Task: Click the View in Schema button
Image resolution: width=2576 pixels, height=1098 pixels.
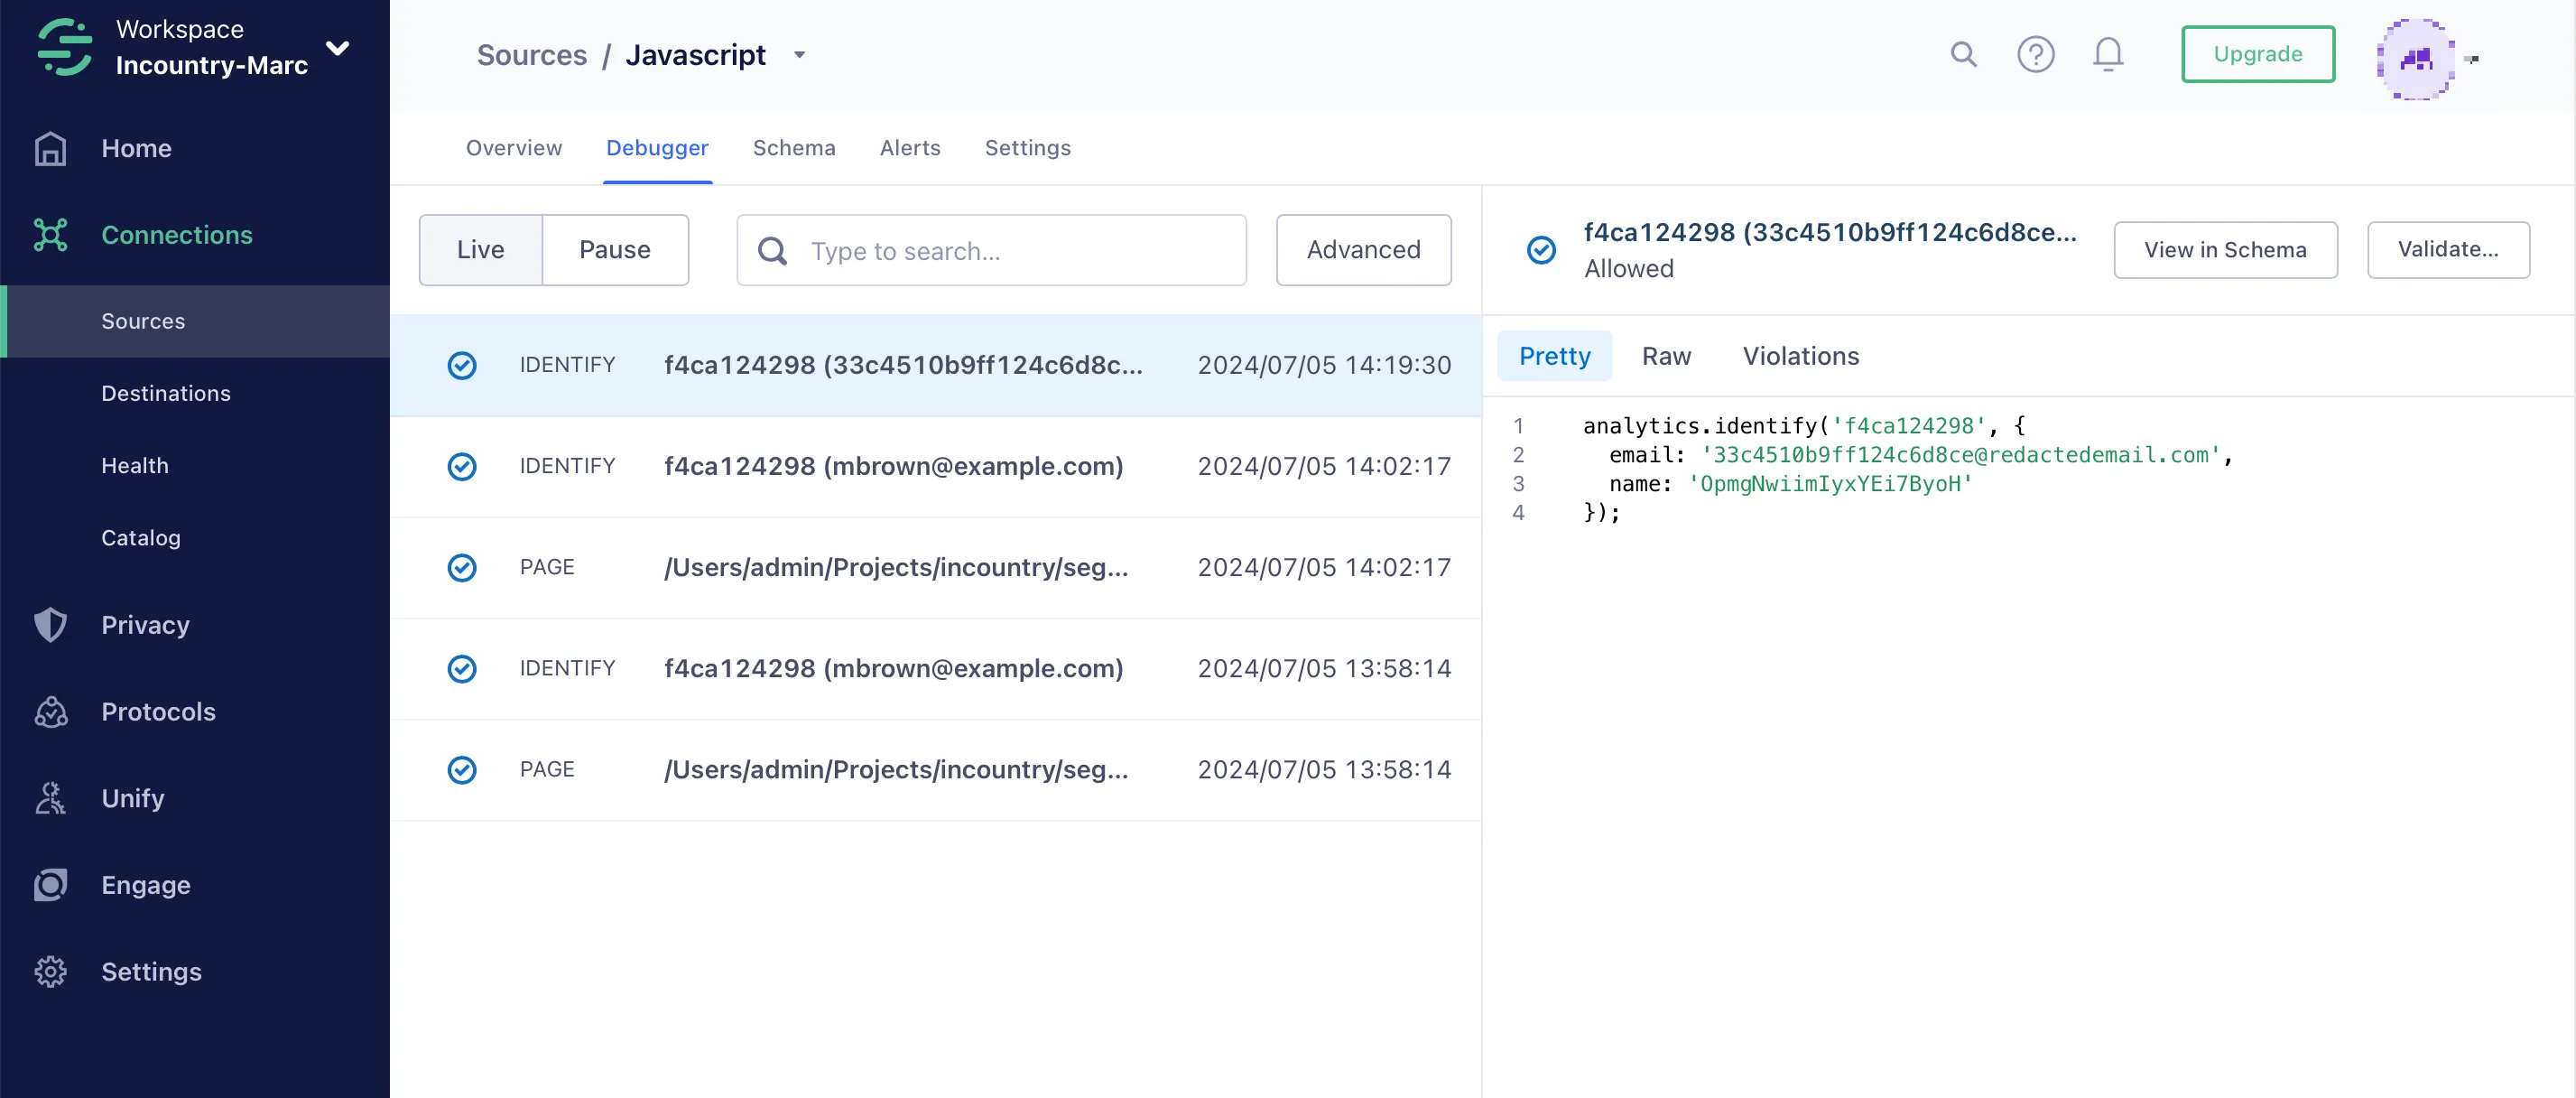Action: (2224, 250)
